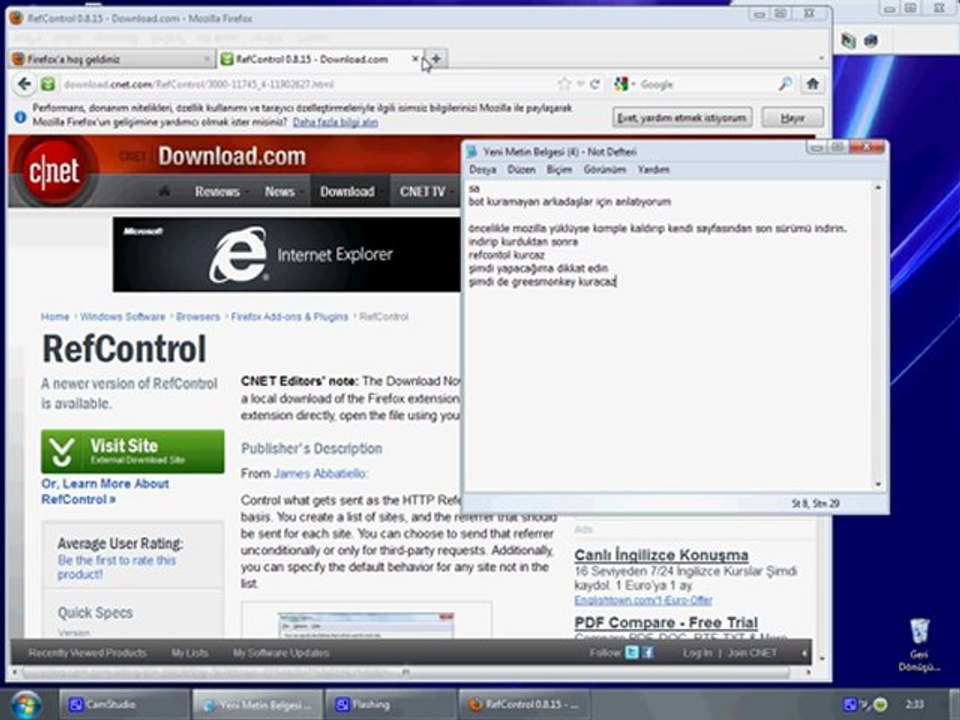Screen dimensions: 960x720
Task: Switch to RefControl Firefox taskbar button
Action: [523, 705]
